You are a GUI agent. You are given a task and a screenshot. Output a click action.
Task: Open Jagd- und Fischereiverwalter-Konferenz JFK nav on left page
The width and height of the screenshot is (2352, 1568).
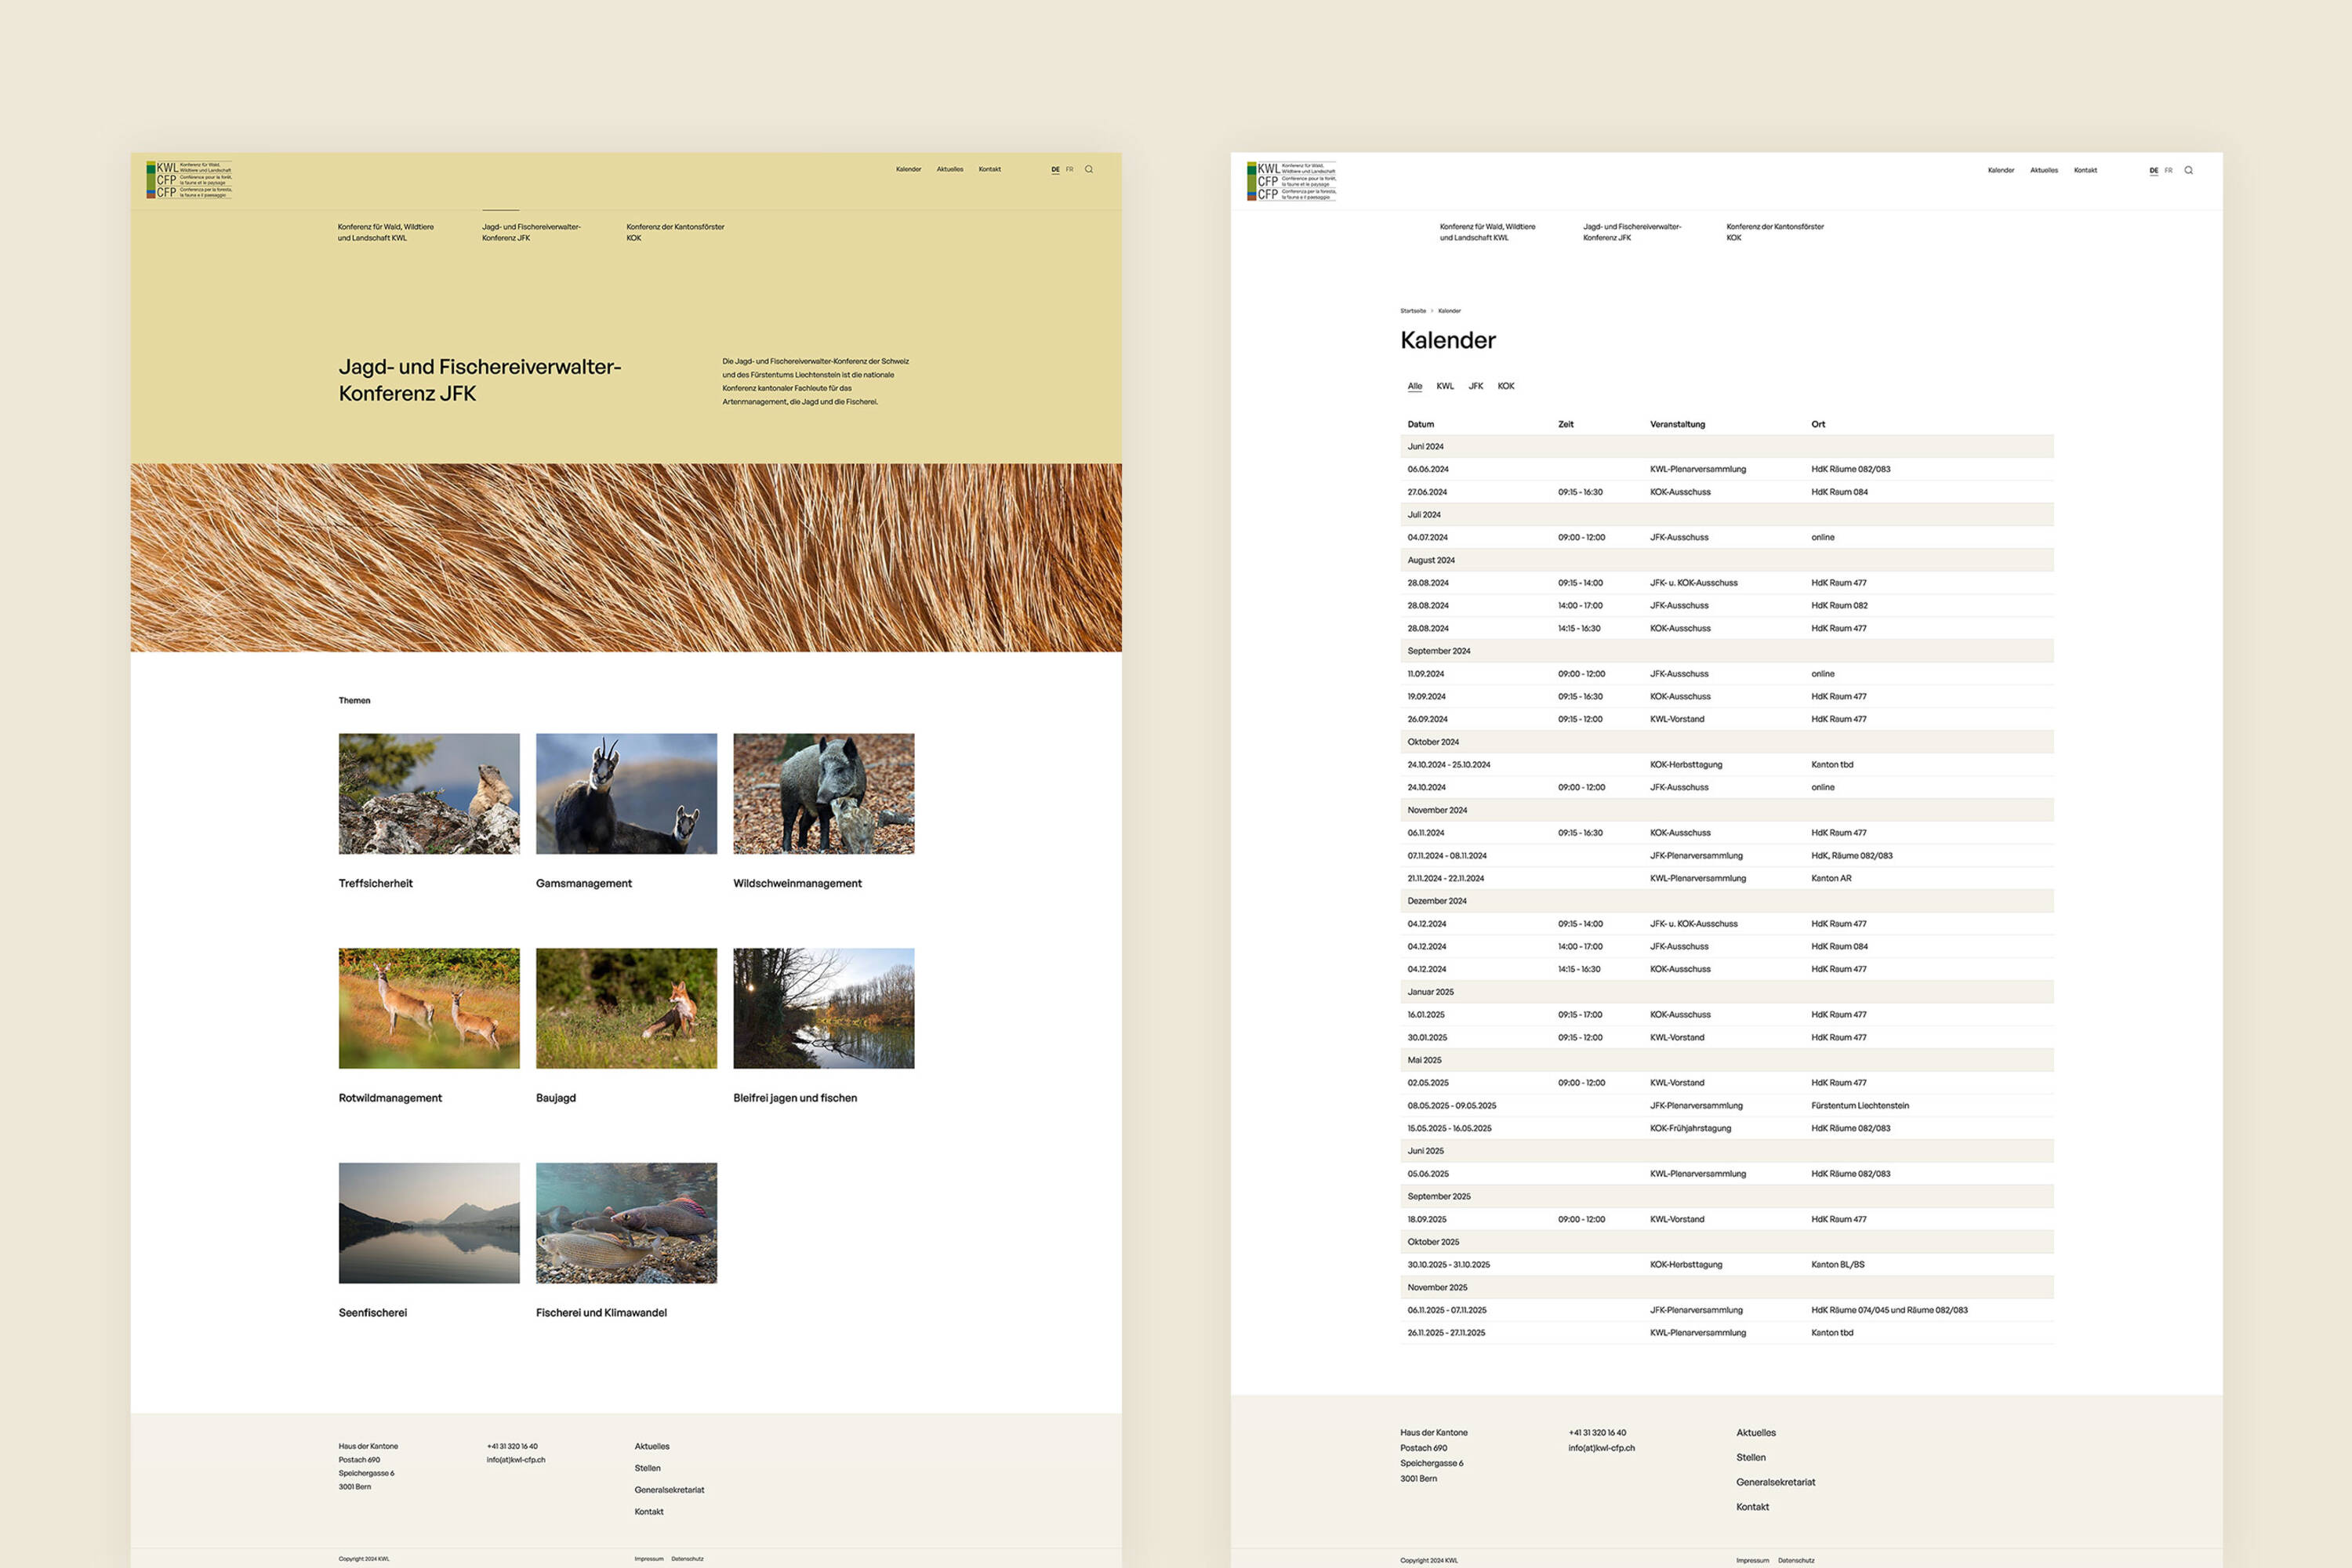[x=531, y=232]
